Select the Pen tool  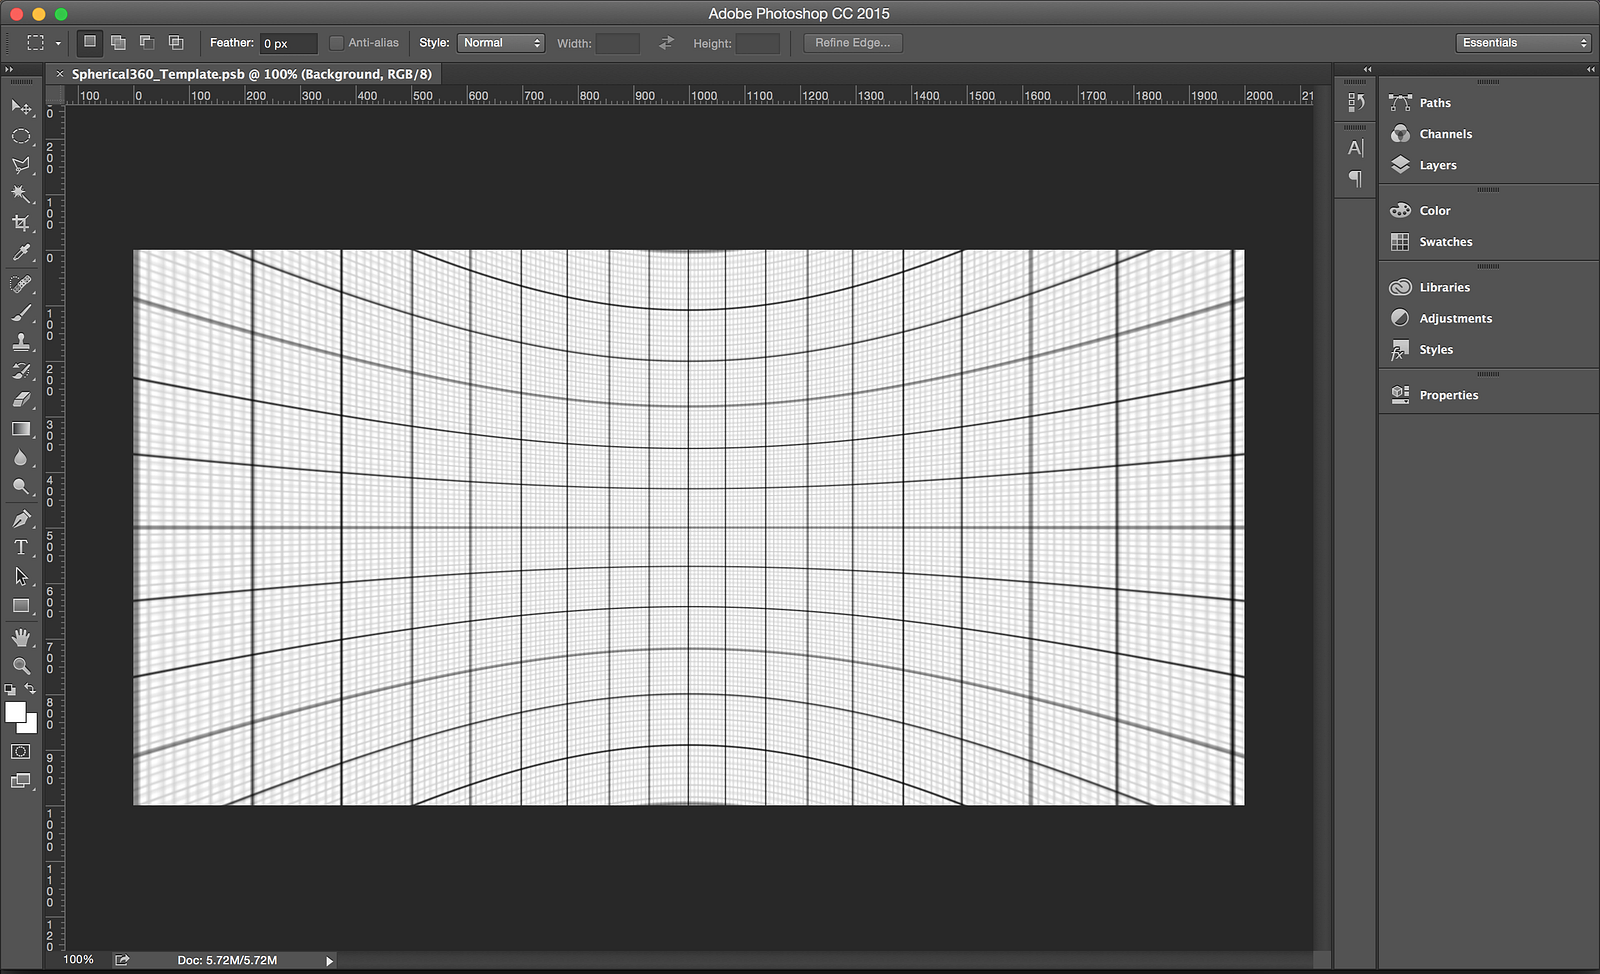click(21, 518)
